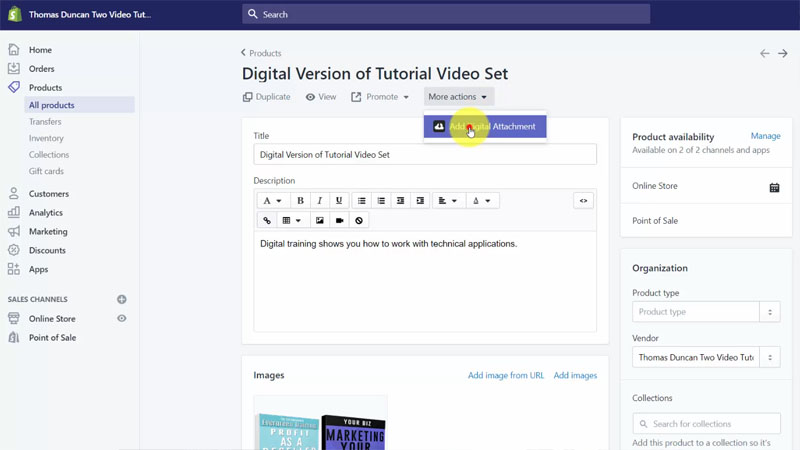Click Manage product availability link
The image size is (800, 450).
pyautogui.click(x=765, y=136)
